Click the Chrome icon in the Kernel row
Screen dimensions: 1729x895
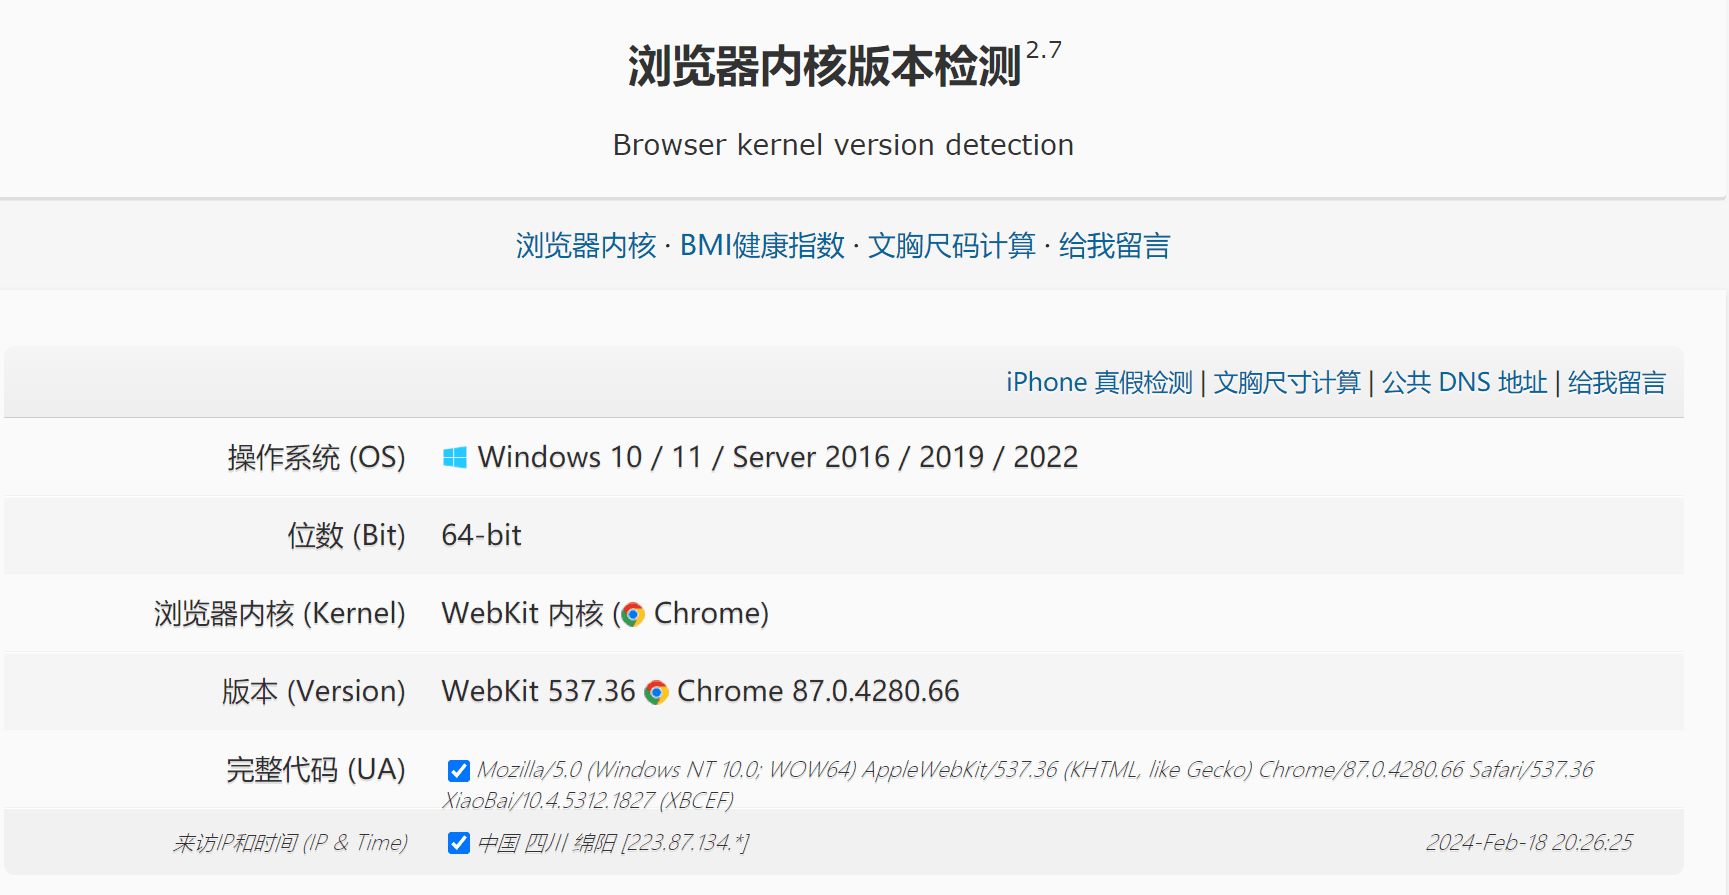631,613
